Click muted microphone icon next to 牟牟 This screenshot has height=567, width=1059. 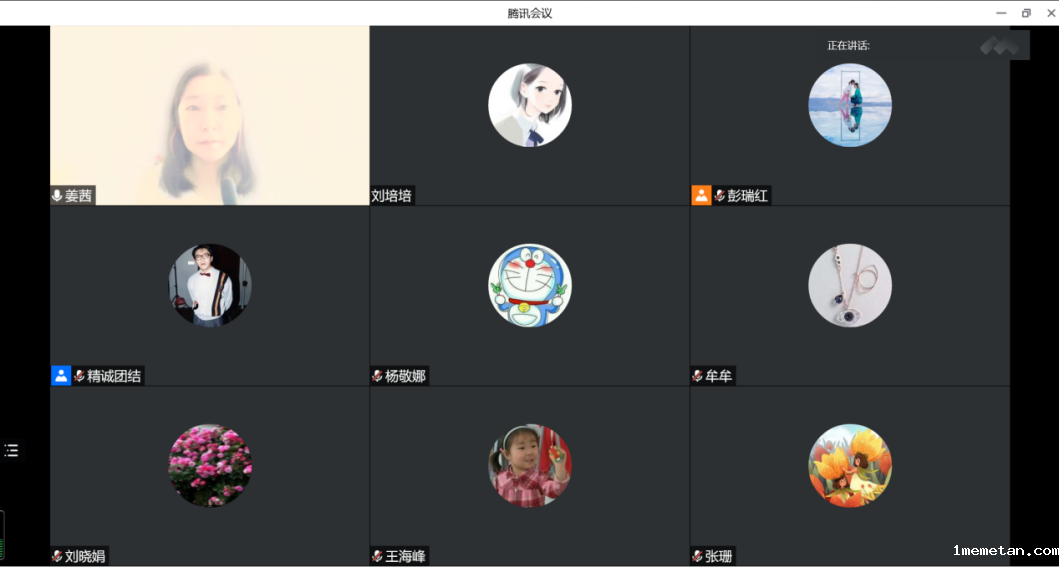click(x=698, y=376)
